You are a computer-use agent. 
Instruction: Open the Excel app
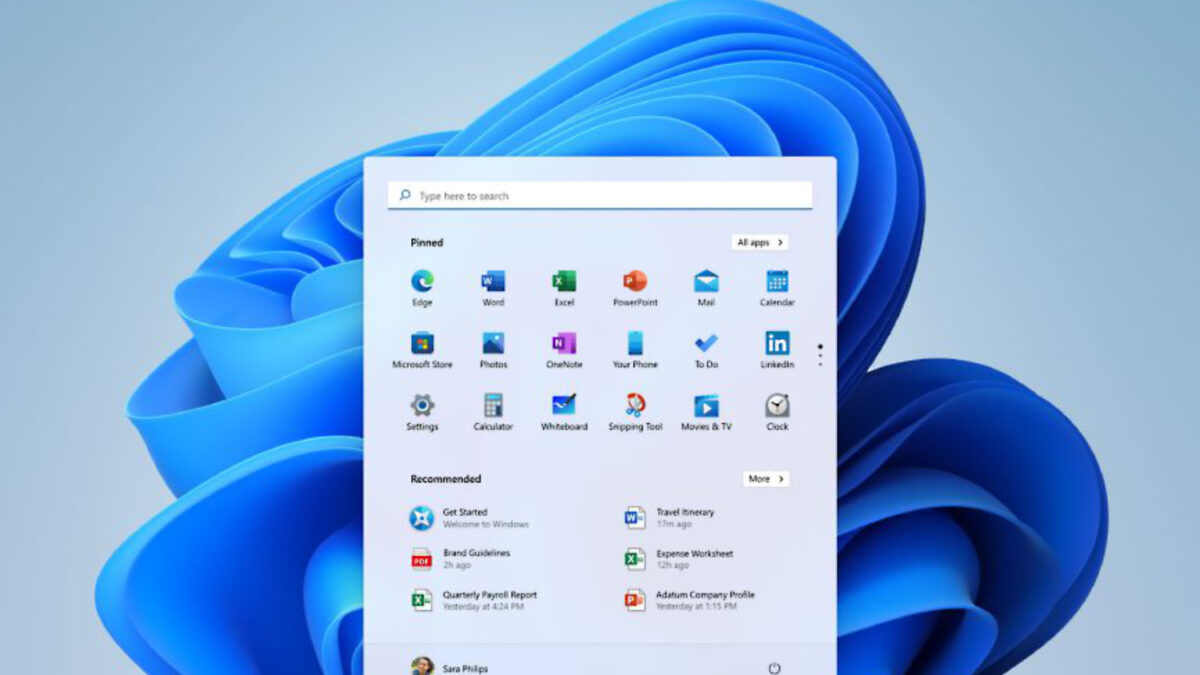pyautogui.click(x=563, y=283)
